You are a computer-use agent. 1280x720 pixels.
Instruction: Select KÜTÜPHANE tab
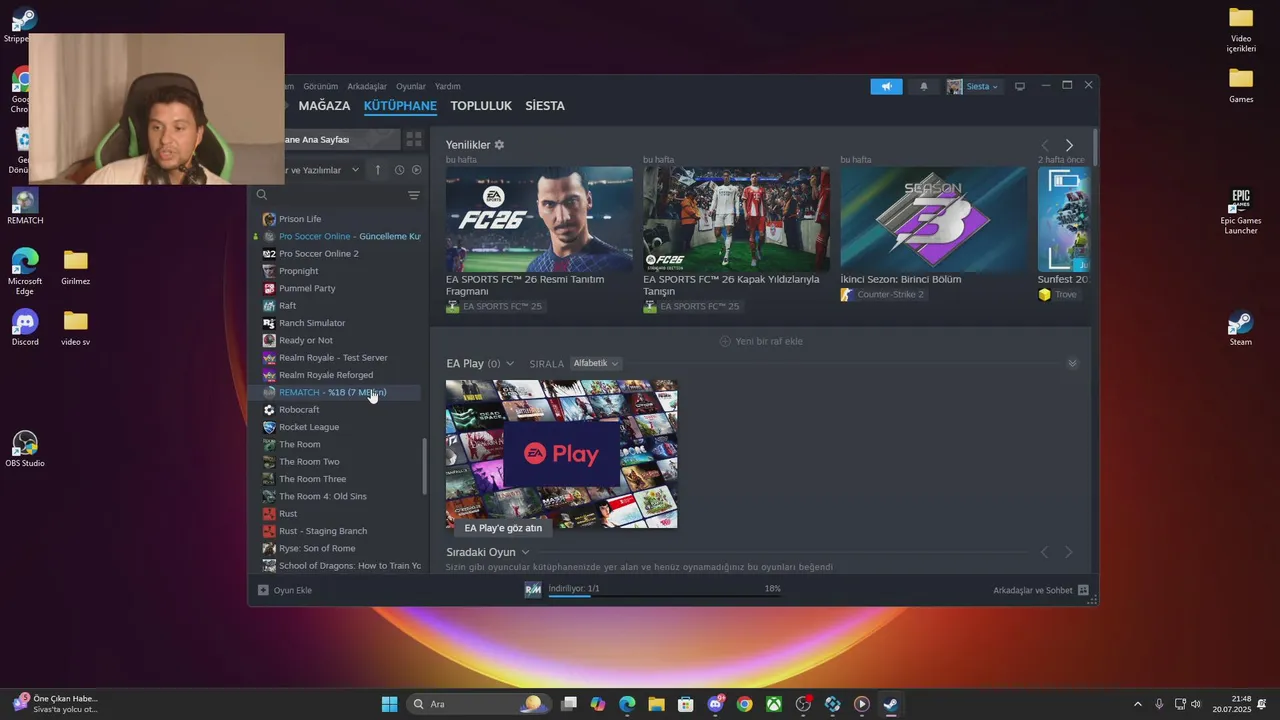pos(400,106)
